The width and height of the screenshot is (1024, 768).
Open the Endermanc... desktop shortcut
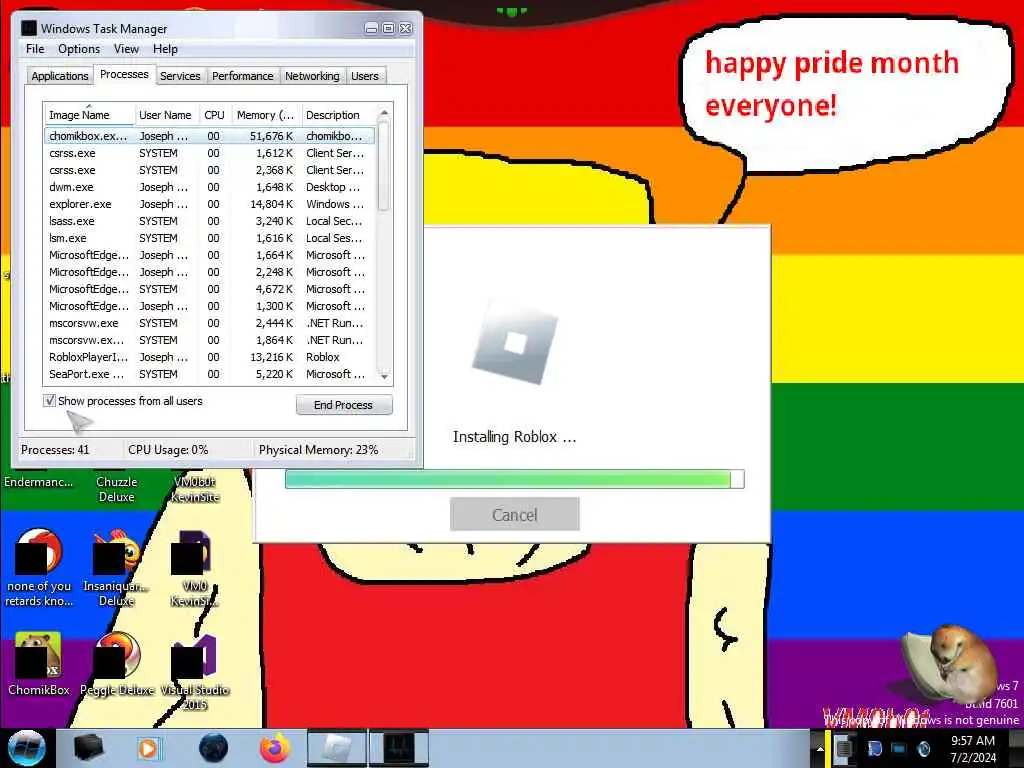39,482
